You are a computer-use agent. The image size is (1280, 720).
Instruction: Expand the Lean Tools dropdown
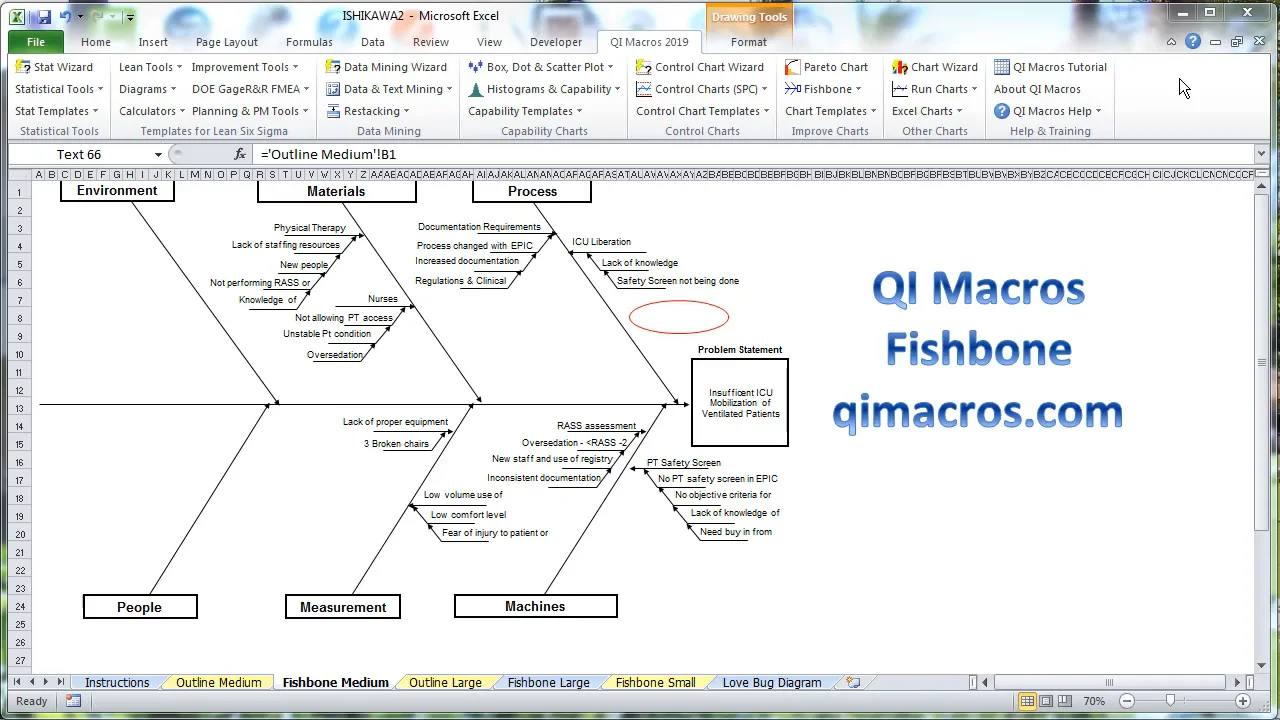(x=150, y=67)
